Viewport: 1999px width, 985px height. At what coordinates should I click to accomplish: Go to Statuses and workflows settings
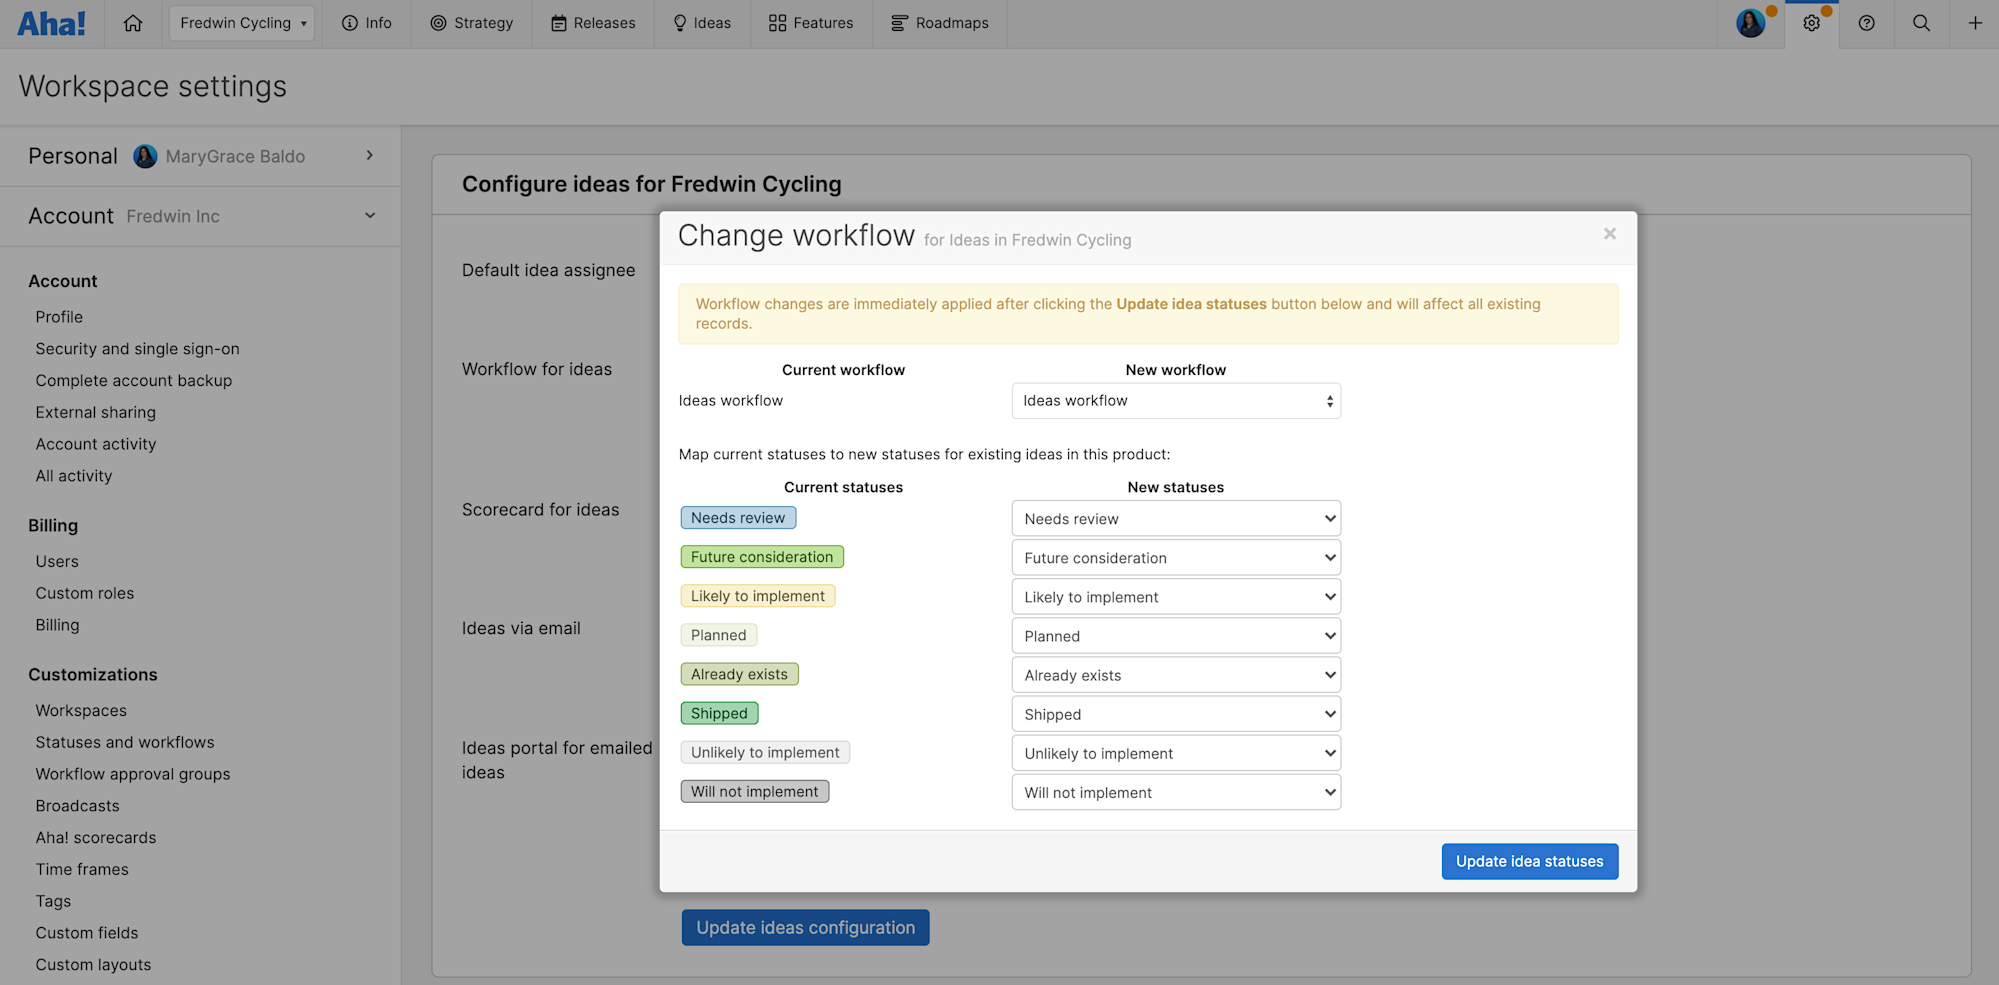tap(124, 742)
